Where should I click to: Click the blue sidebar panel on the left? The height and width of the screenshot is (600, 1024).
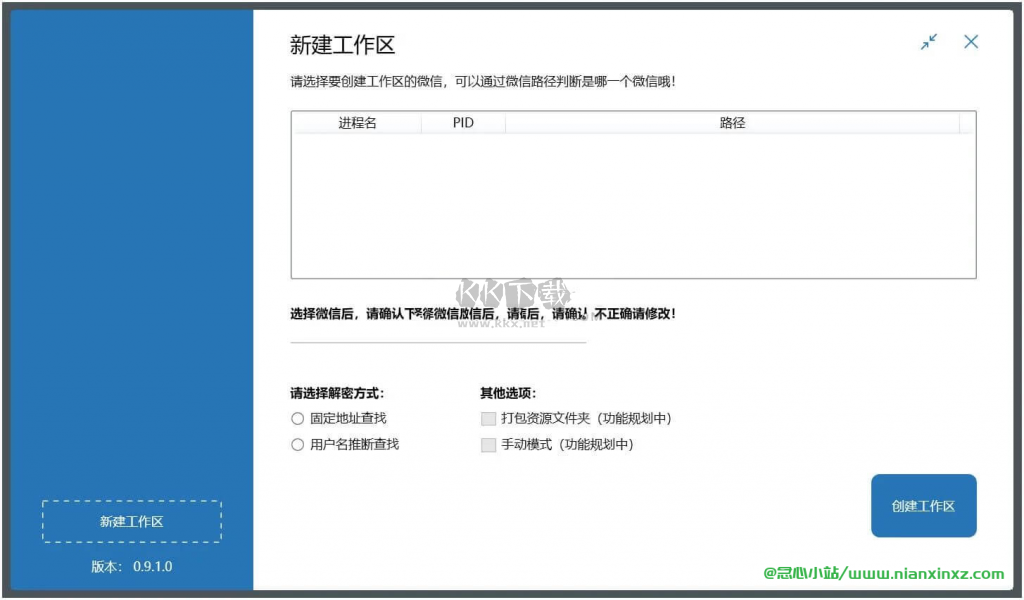coord(130,250)
